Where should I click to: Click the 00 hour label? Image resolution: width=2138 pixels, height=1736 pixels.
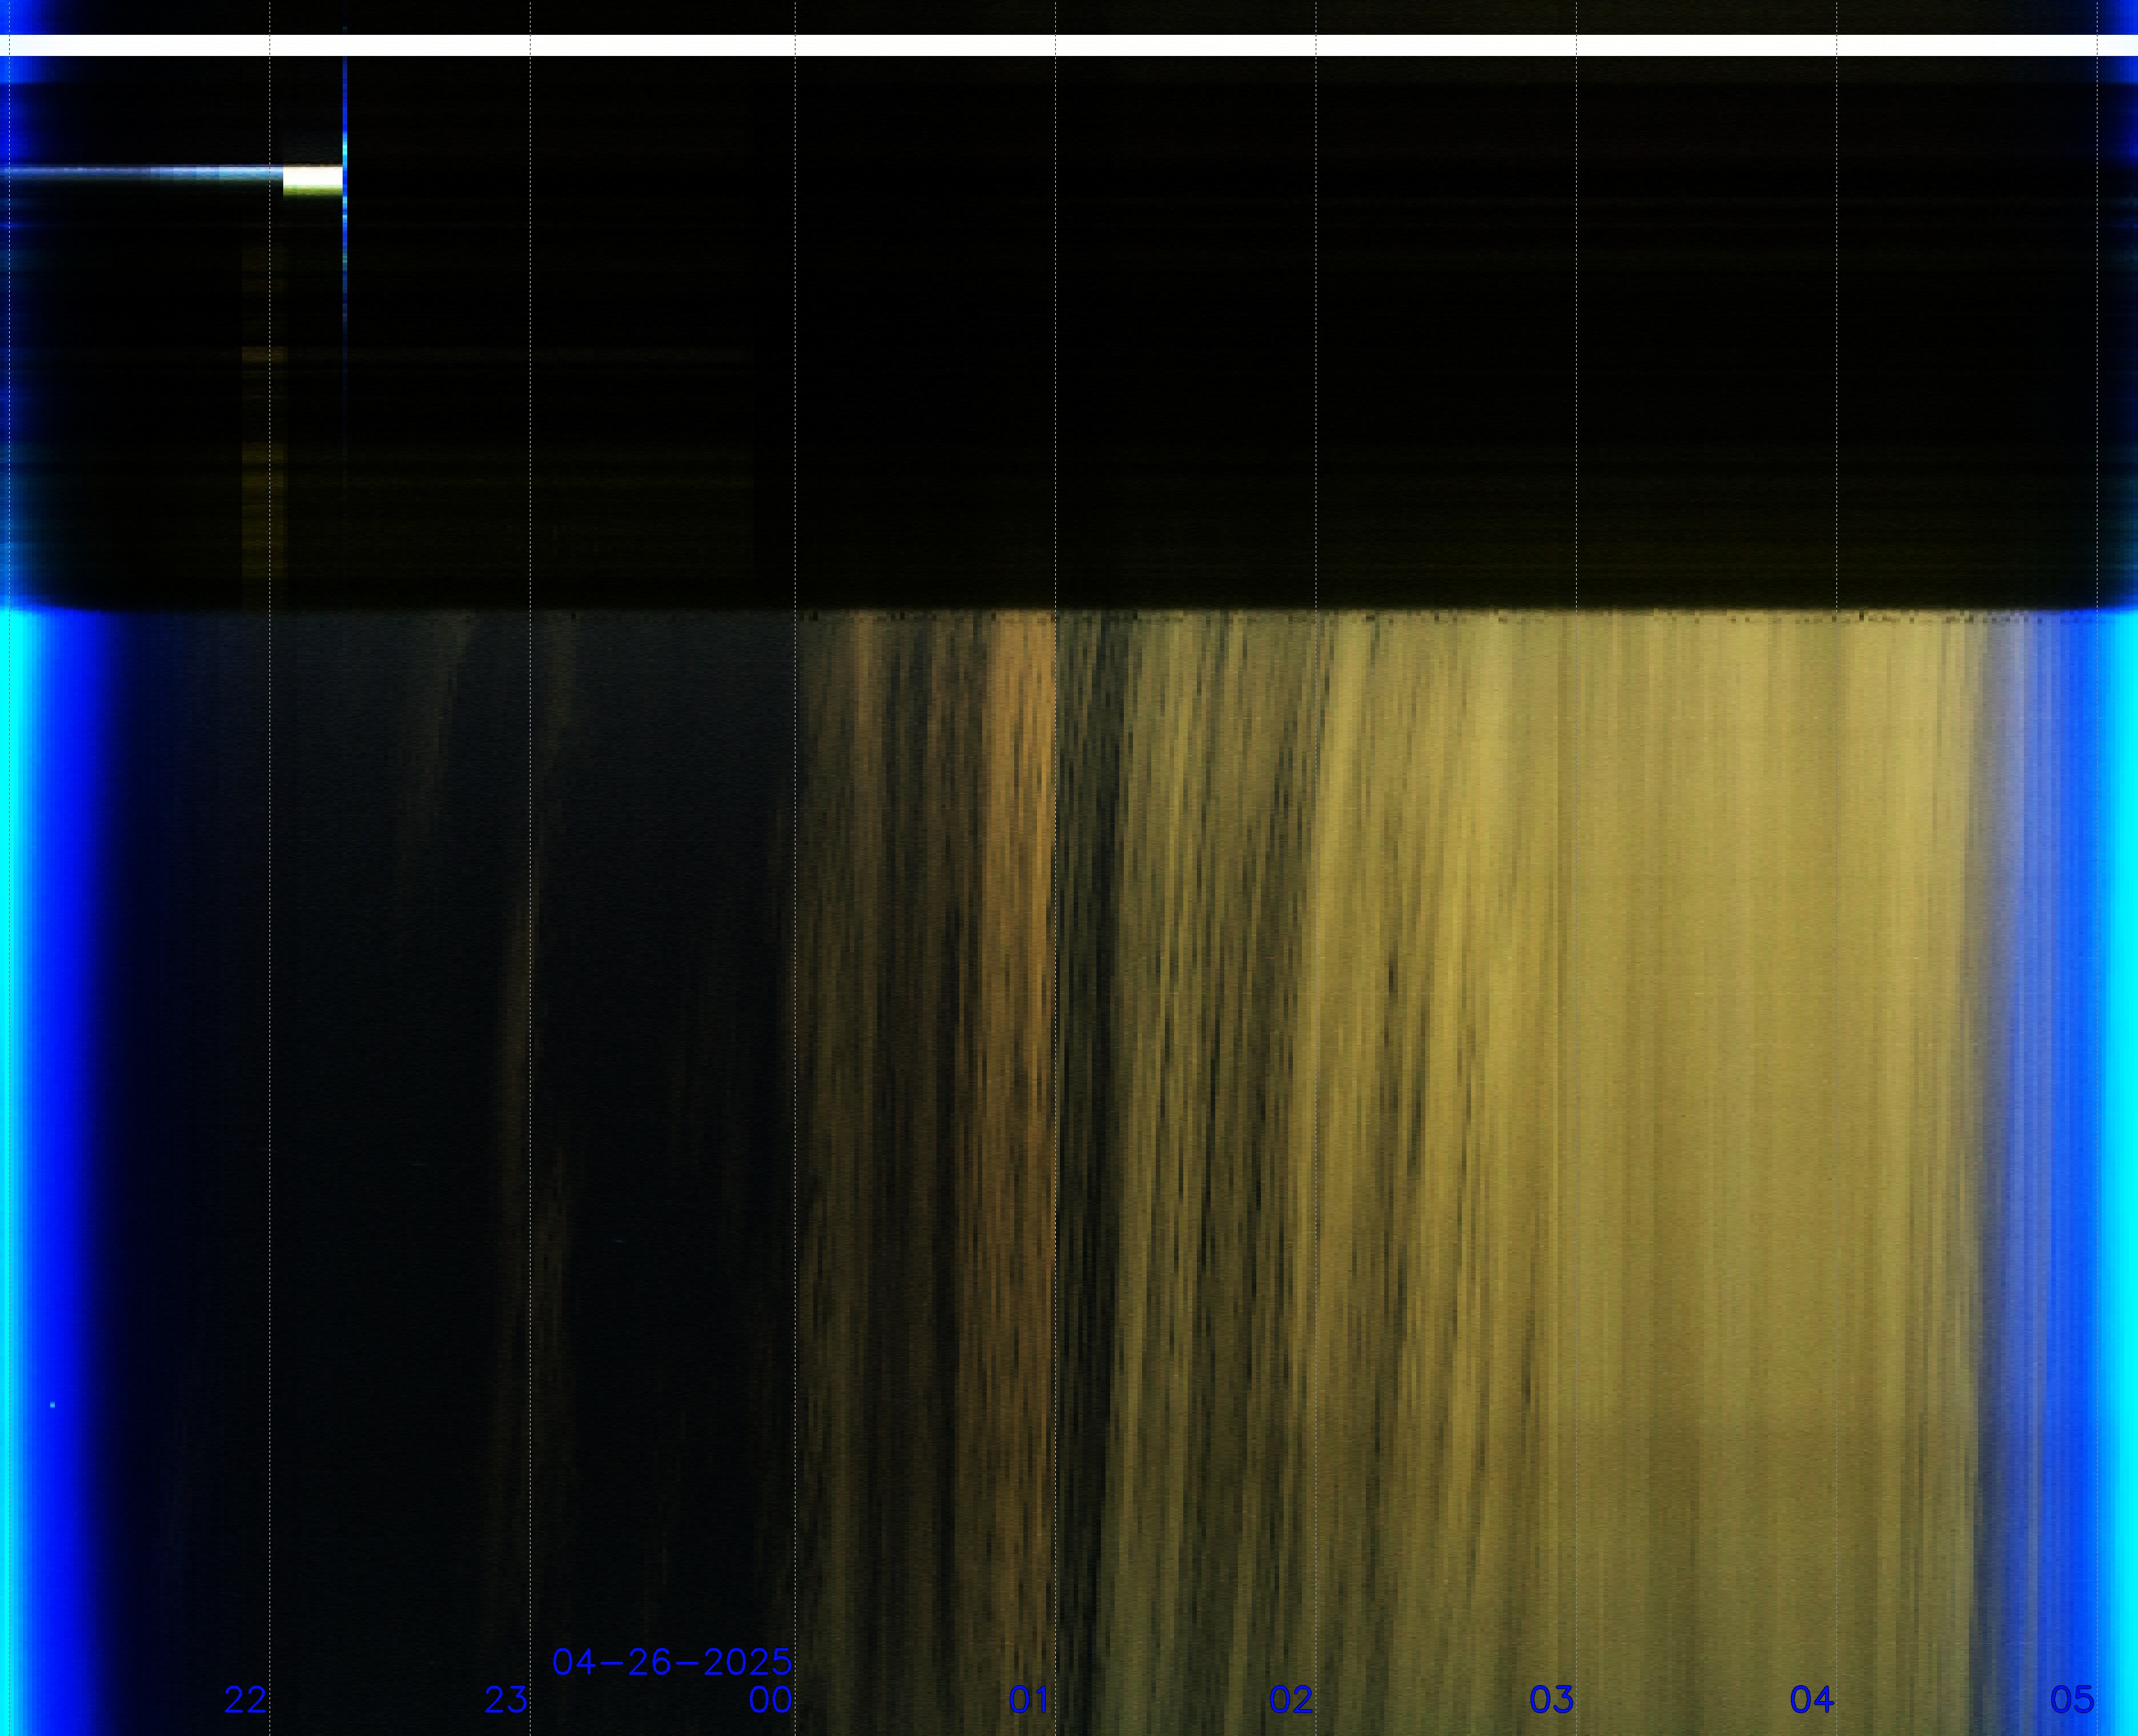point(770,1699)
